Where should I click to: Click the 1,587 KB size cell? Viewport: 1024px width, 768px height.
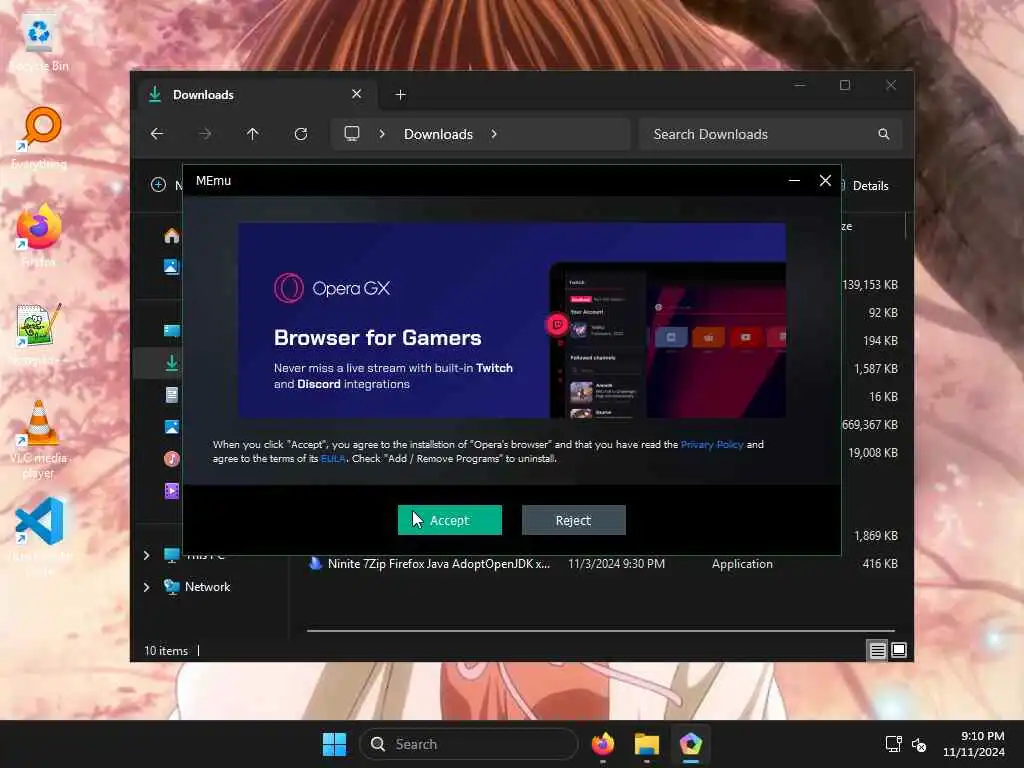click(x=876, y=368)
